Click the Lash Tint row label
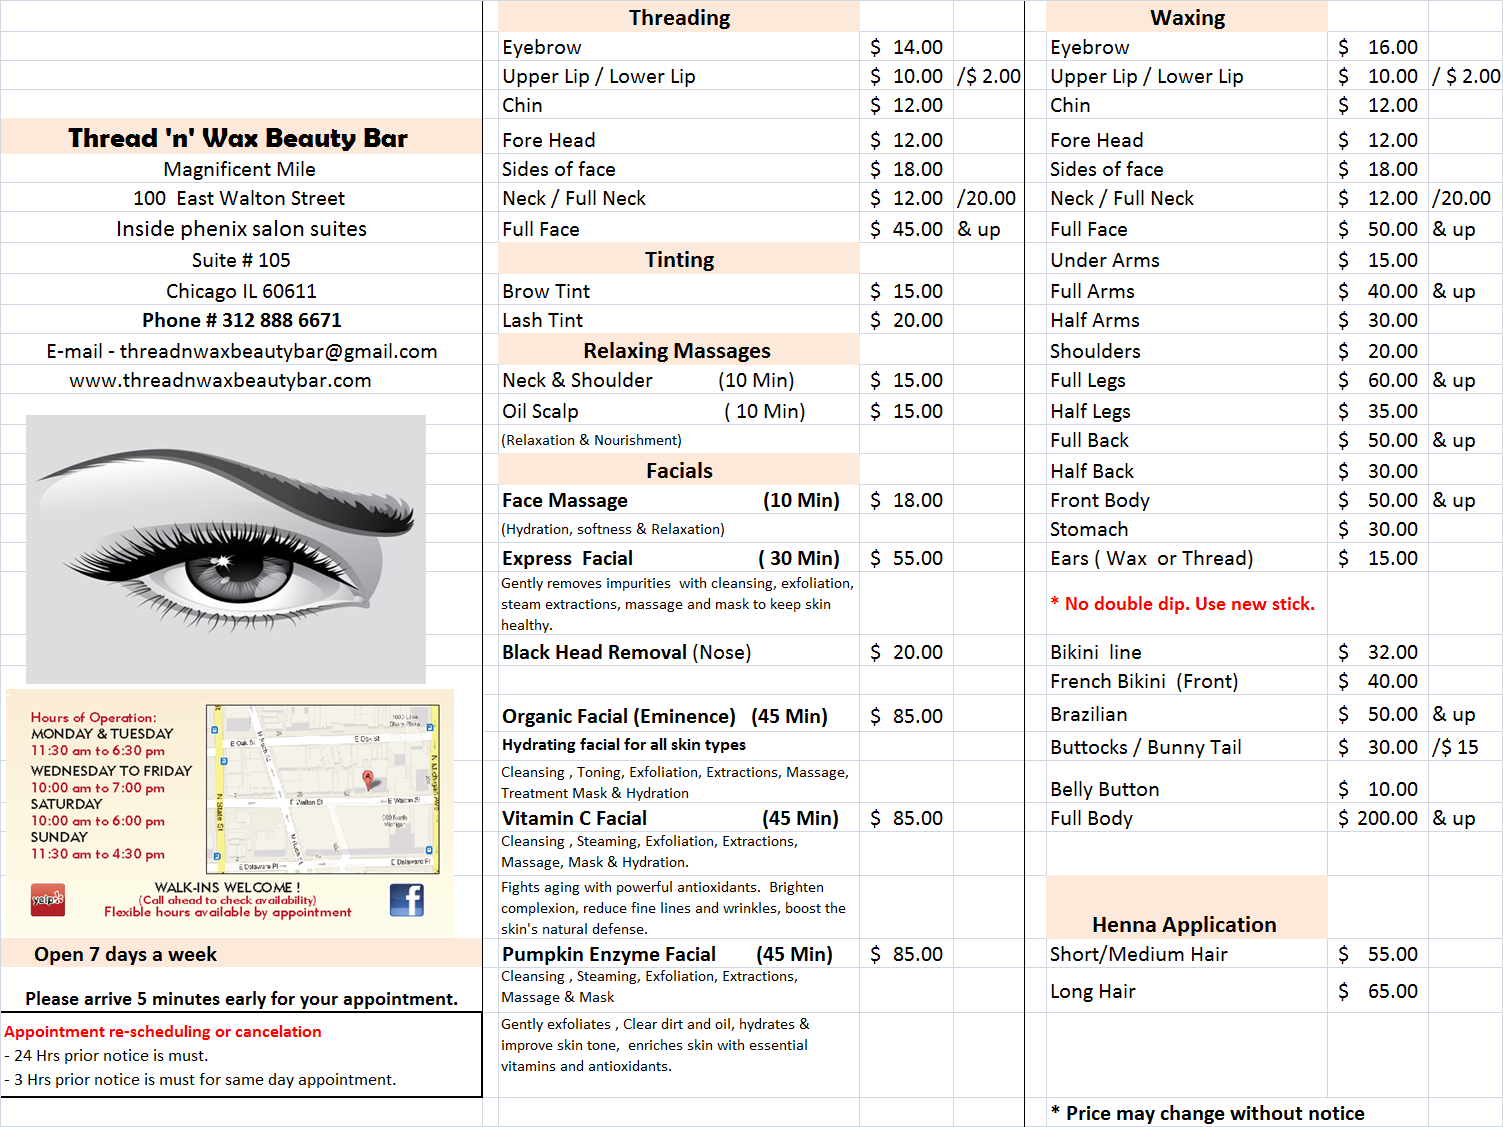The width and height of the screenshot is (1503, 1127). click(542, 320)
